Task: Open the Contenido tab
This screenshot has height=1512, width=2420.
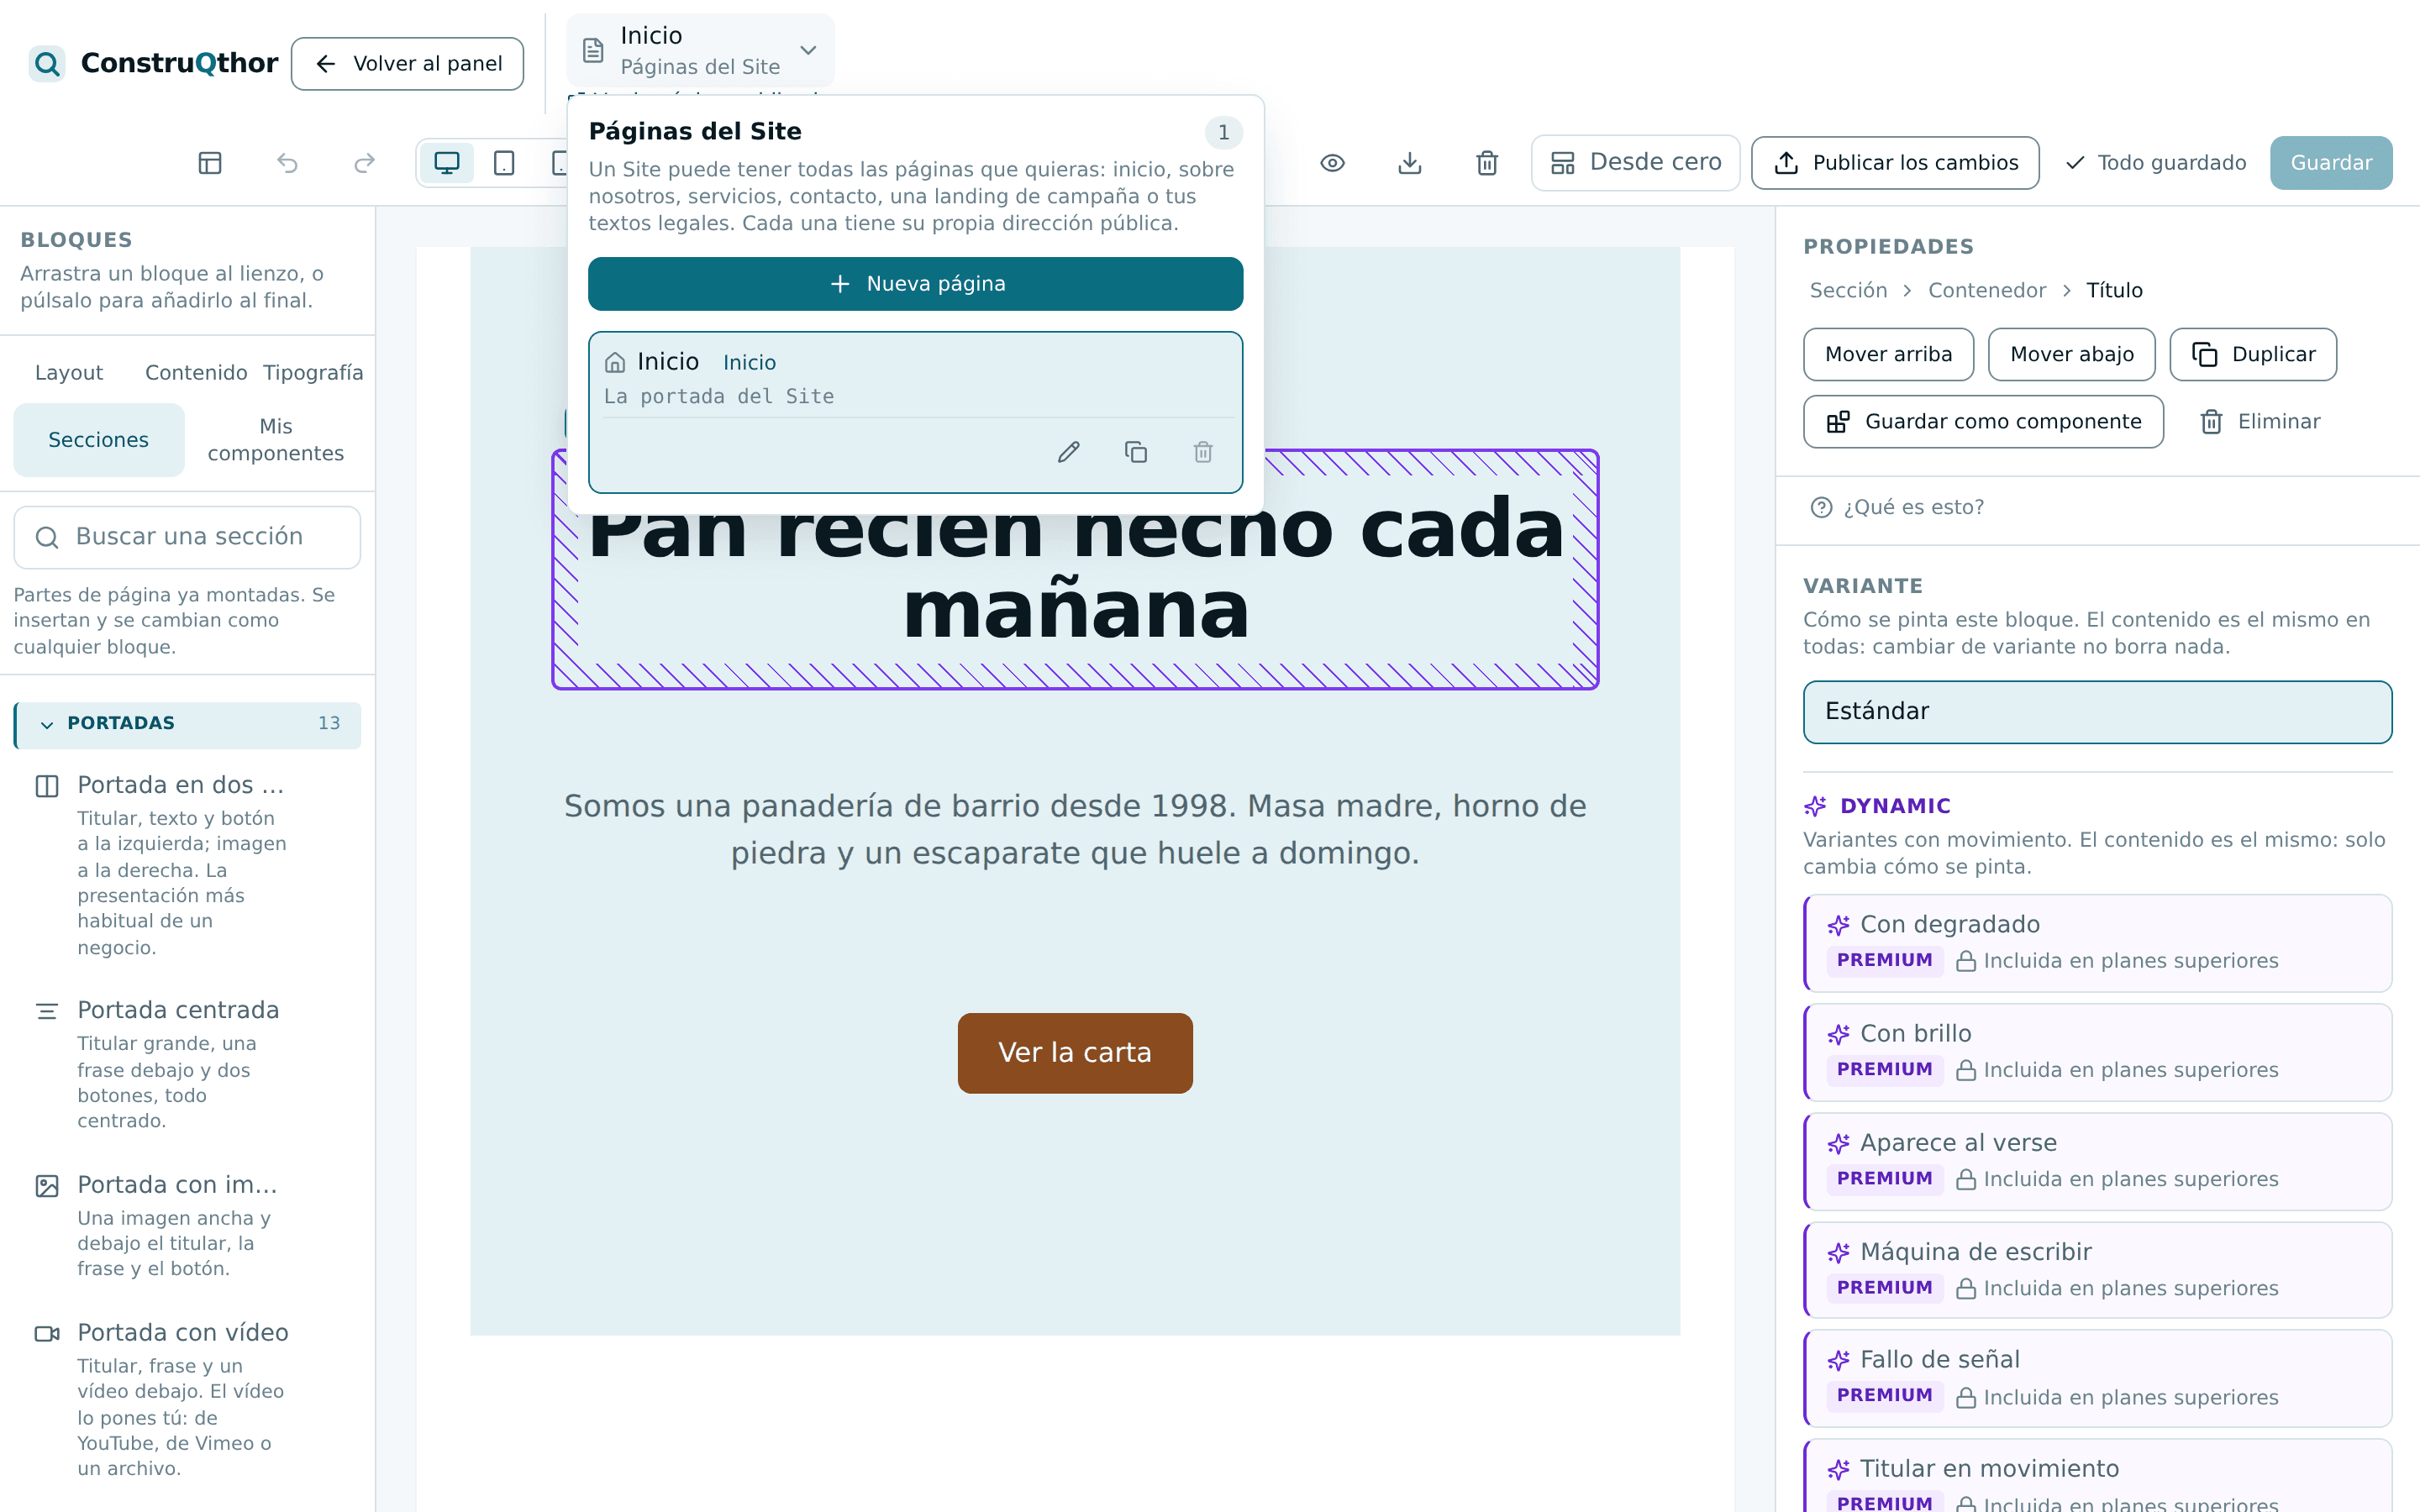Action: [196, 372]
